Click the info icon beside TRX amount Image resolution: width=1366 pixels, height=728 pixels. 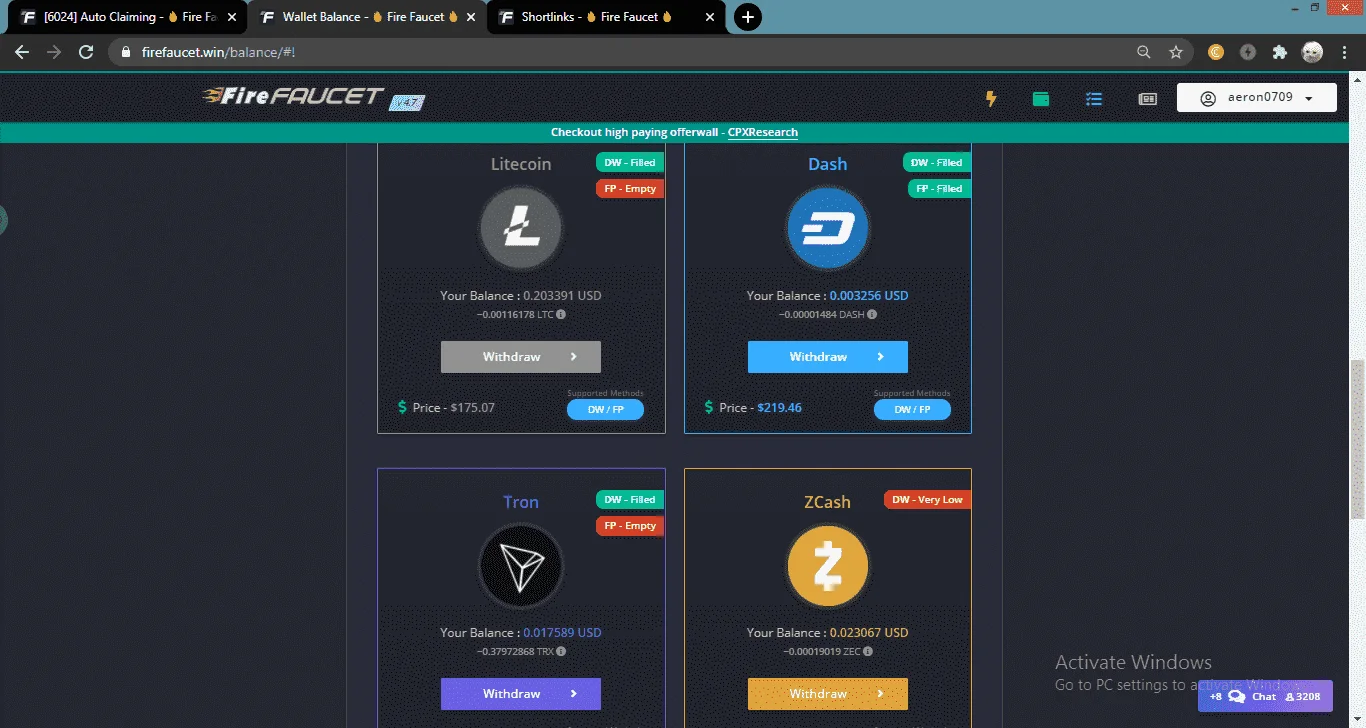560,651
